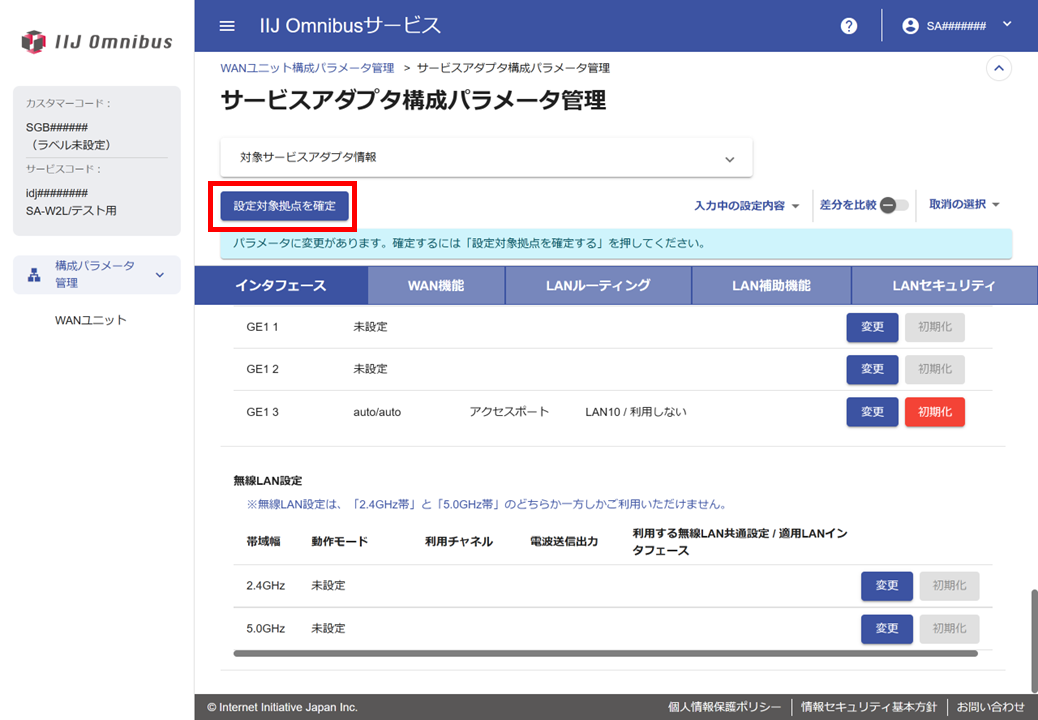Open the 取消の選択 dropdown
Viewport: 1038px width, 720px height.
[x=964, y=205]
